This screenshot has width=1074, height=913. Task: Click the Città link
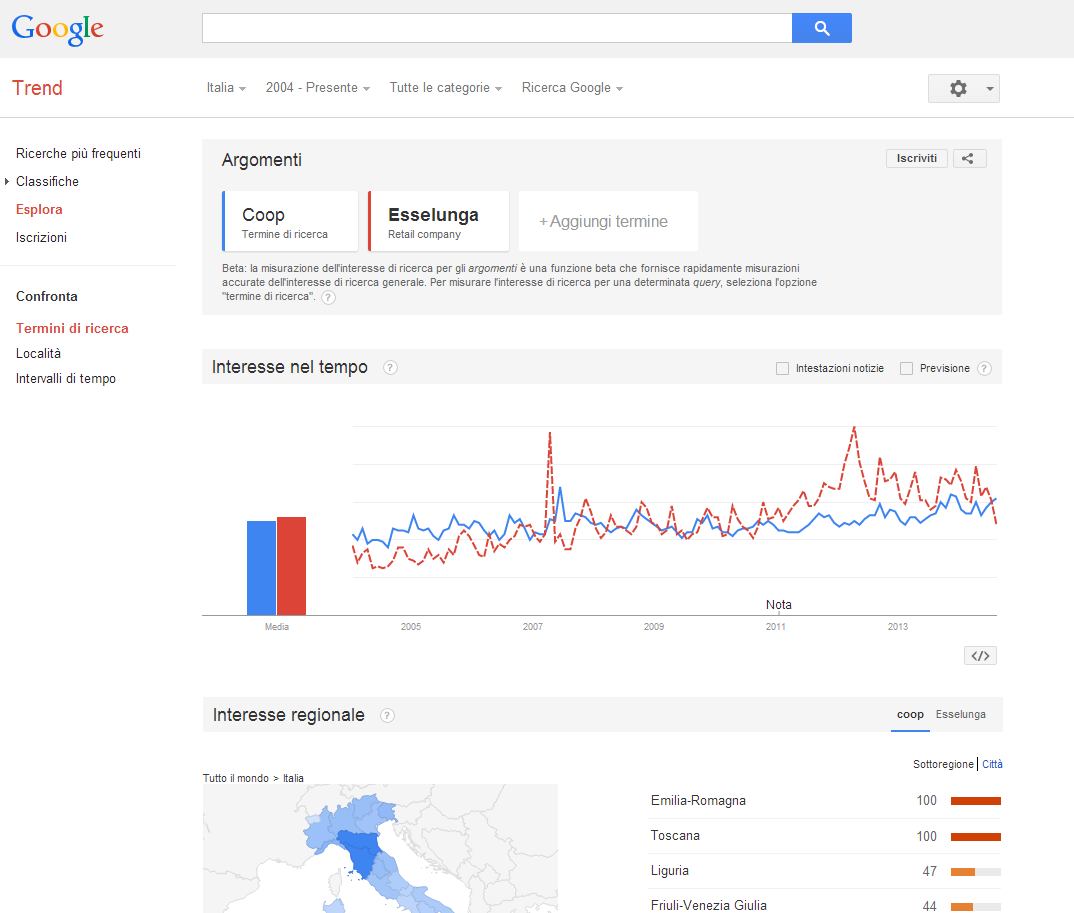point(992,764)
